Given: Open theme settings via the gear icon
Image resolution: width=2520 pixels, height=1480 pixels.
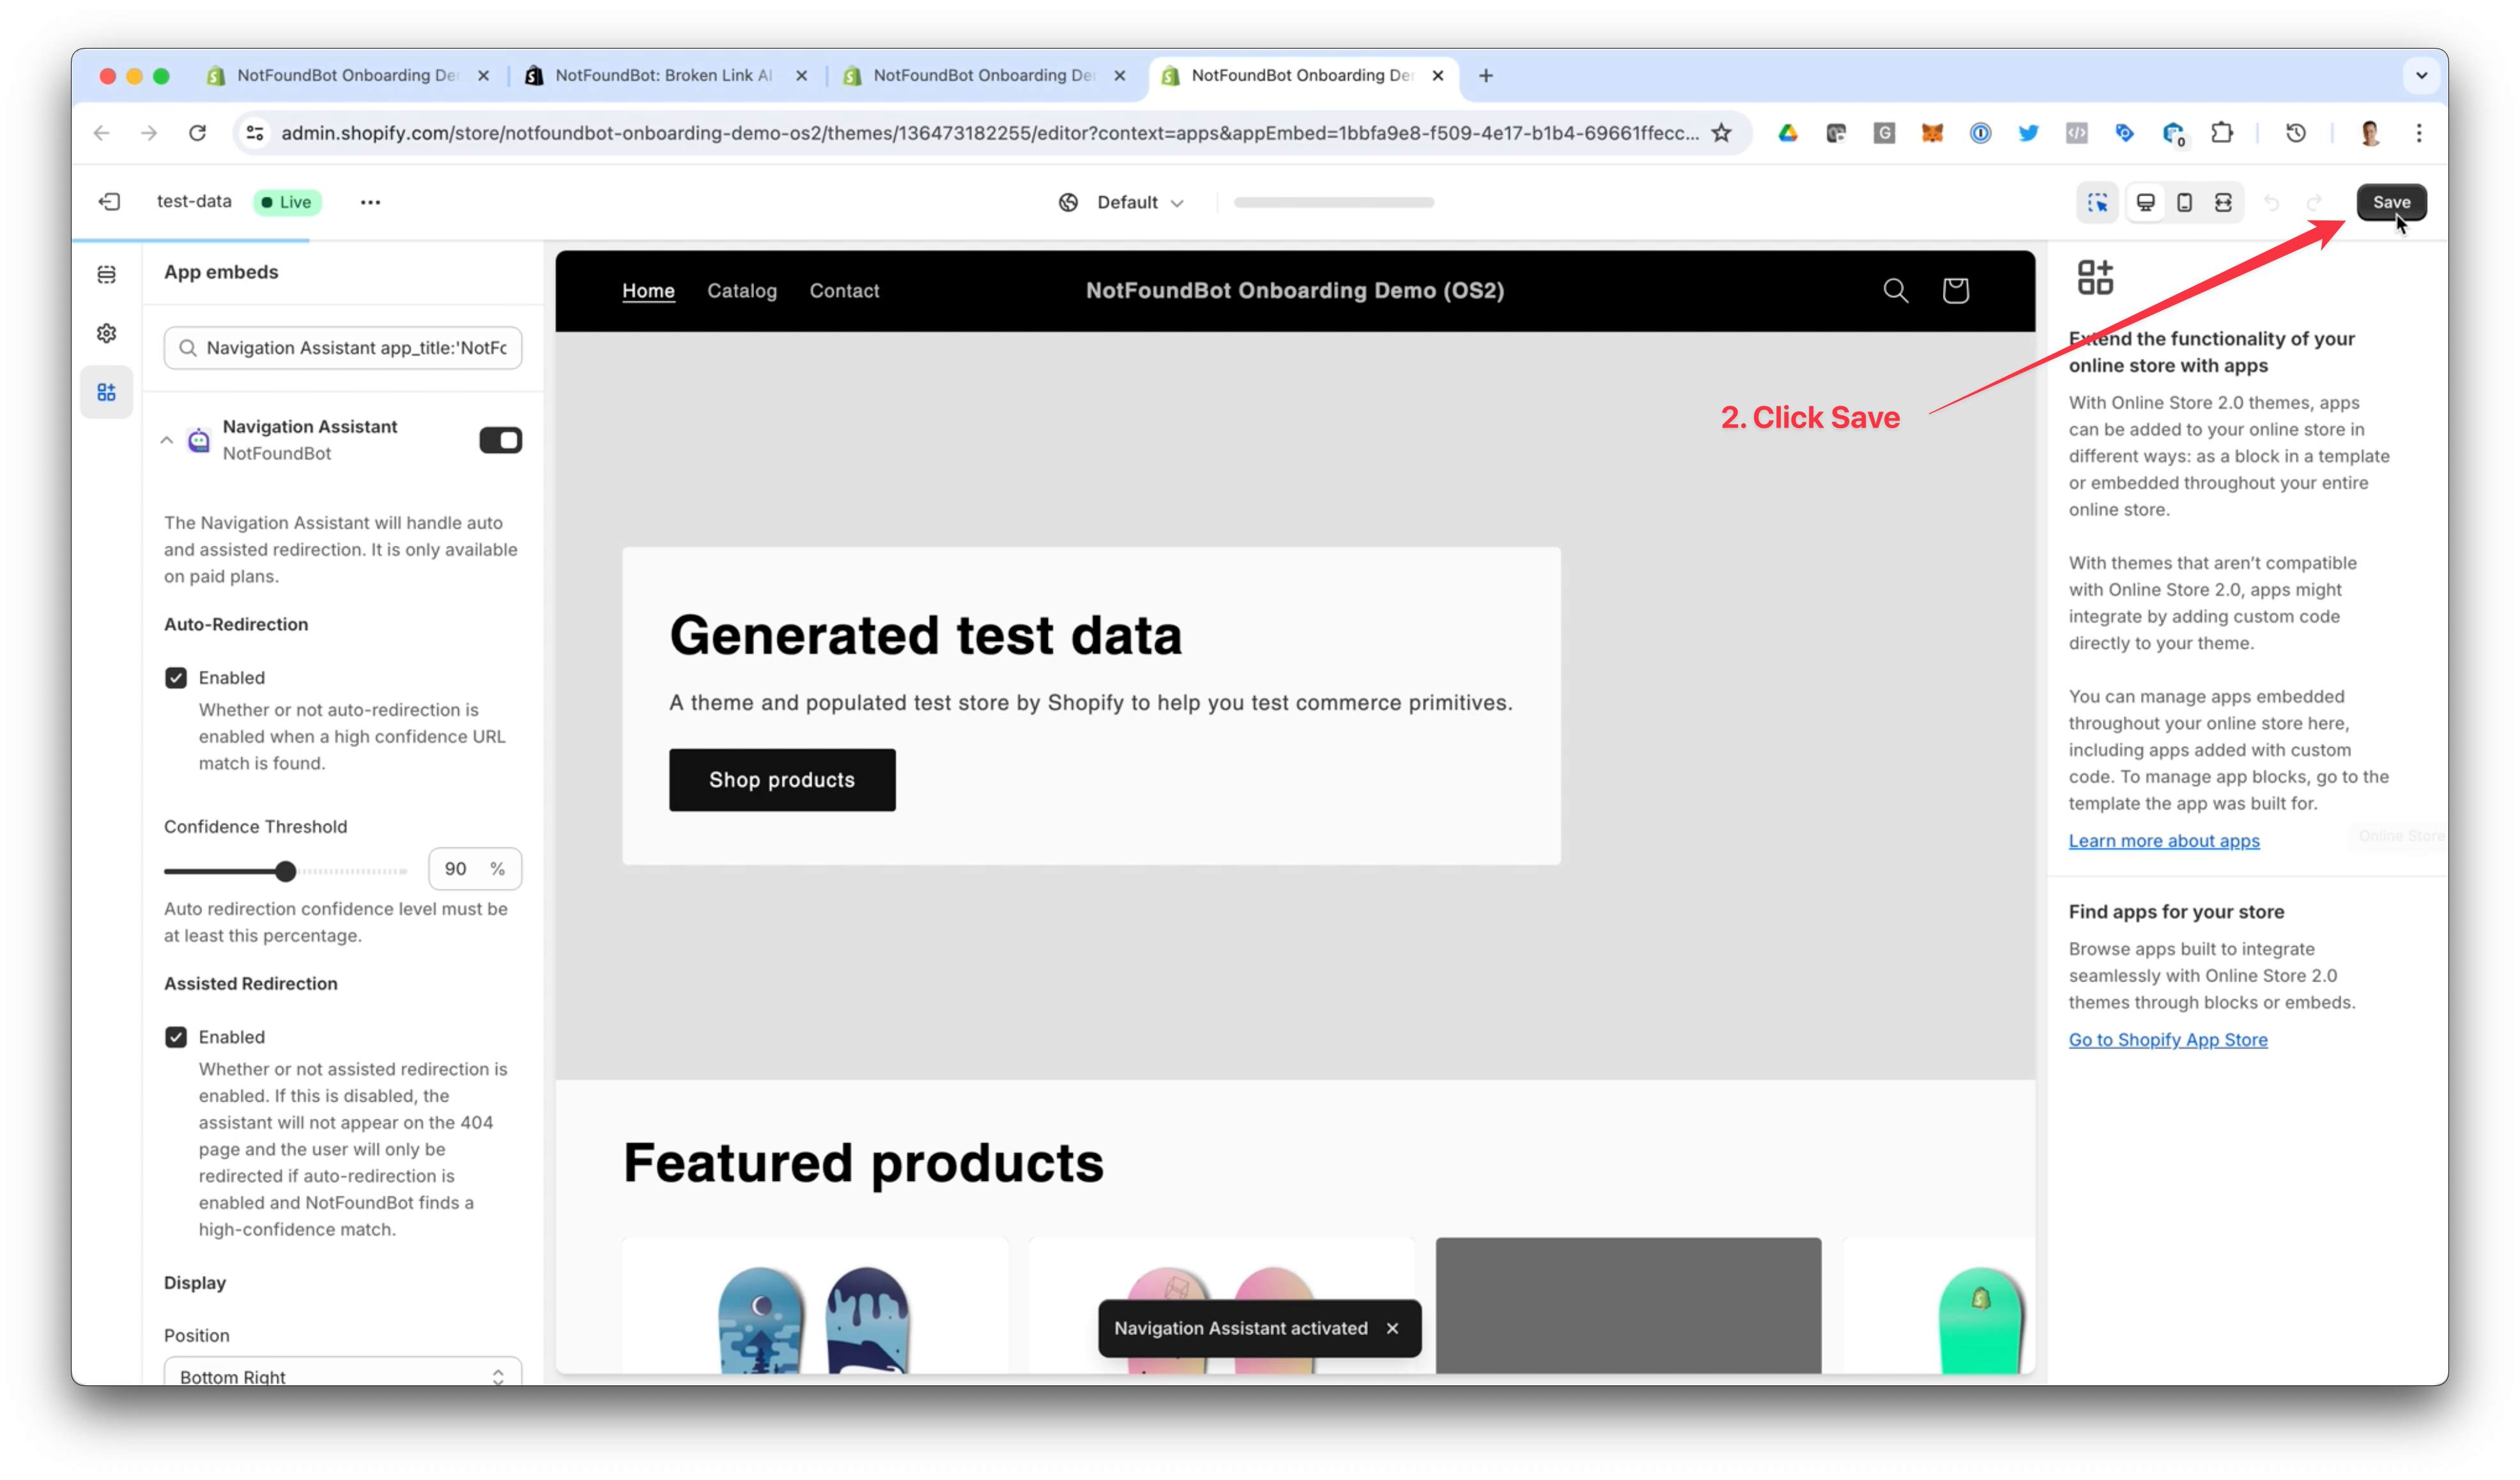Looking at the screenshot, I should [x=107, y=333].
